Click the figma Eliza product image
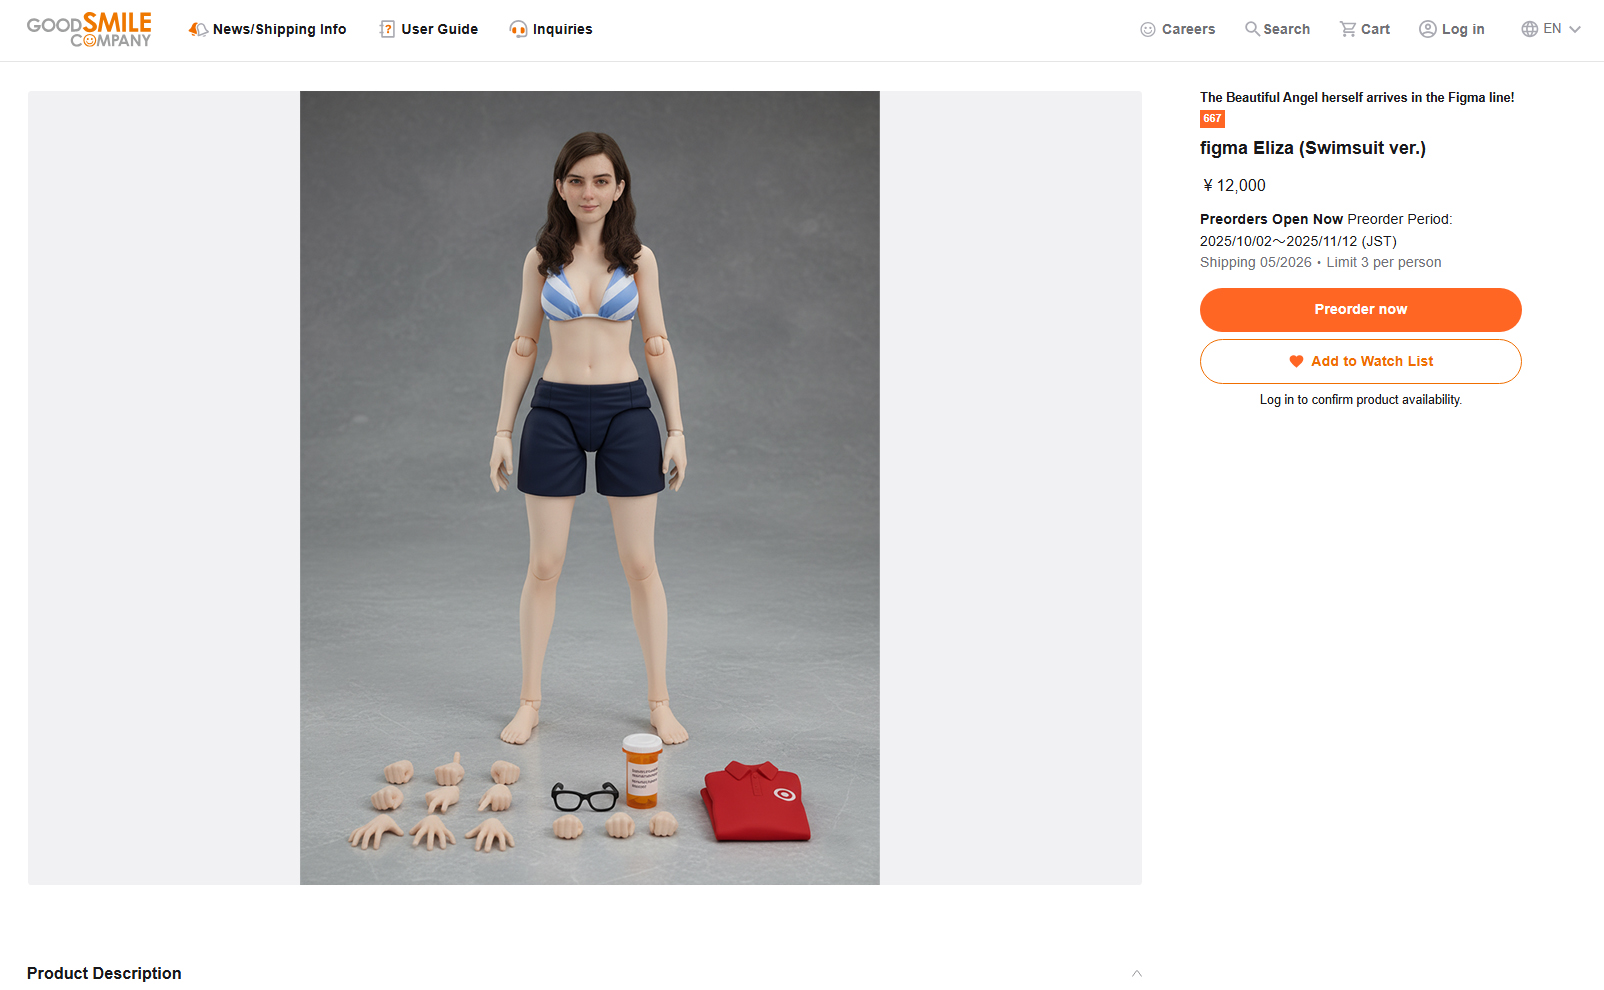 click(x=590, y=488)
